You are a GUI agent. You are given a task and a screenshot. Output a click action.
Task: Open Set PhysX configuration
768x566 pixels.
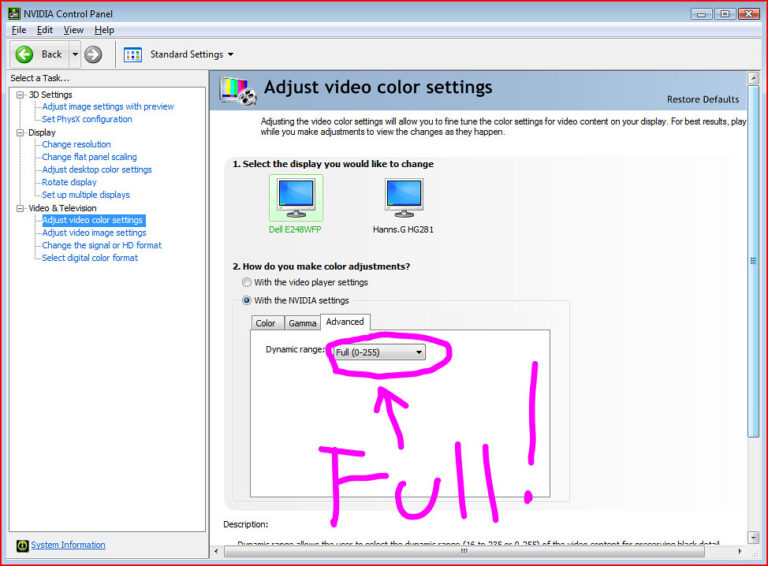[87, 119]
